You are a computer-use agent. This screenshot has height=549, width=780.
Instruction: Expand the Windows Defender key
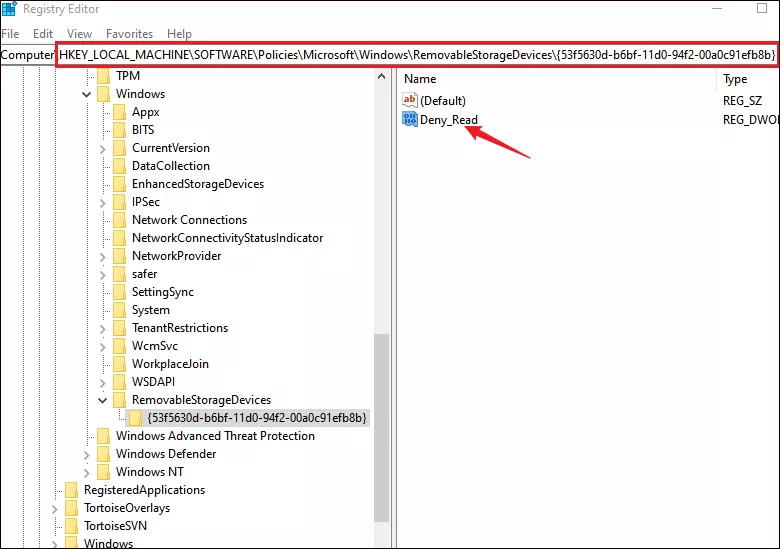87,455
